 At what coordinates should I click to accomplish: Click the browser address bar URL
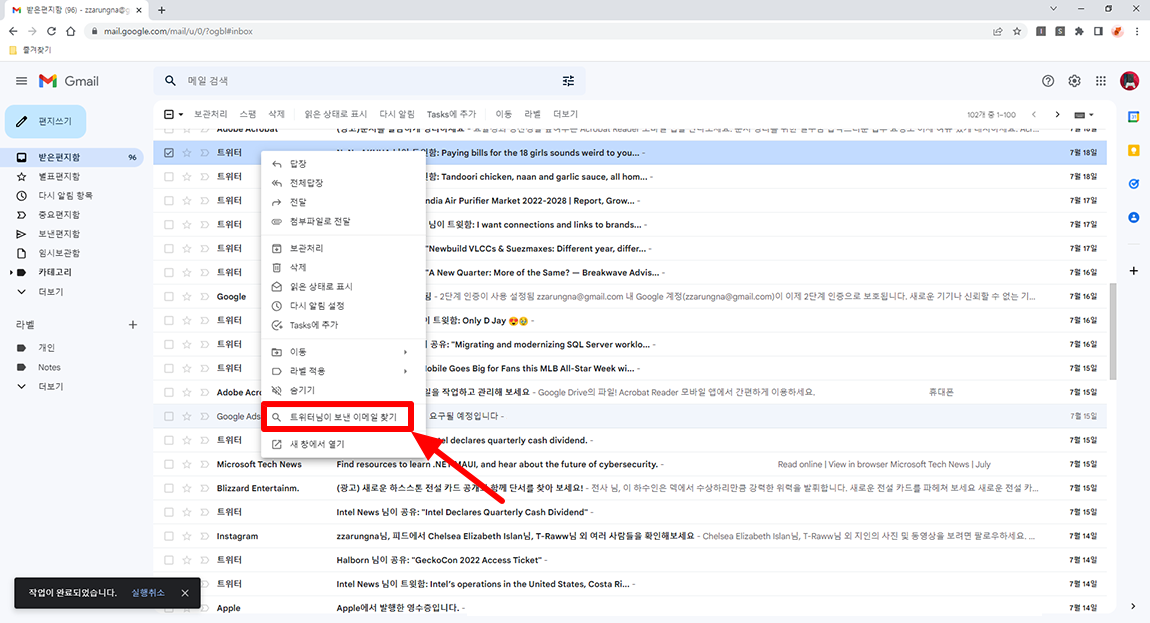(x=178, y=32)
